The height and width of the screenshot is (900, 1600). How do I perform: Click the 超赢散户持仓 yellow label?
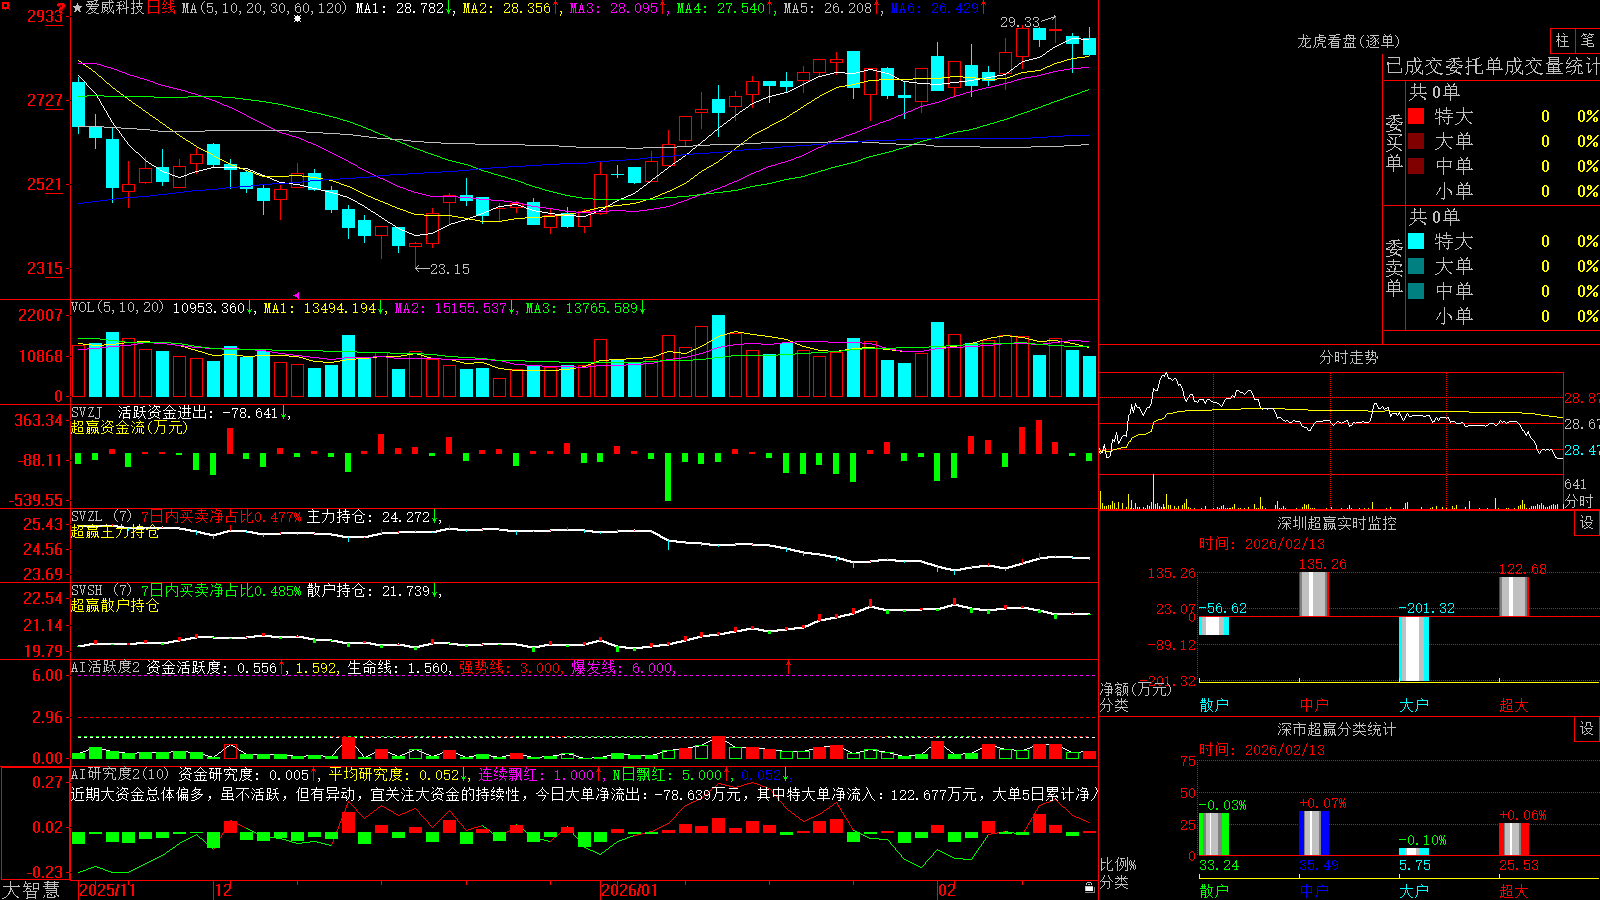tap(115, 606)
